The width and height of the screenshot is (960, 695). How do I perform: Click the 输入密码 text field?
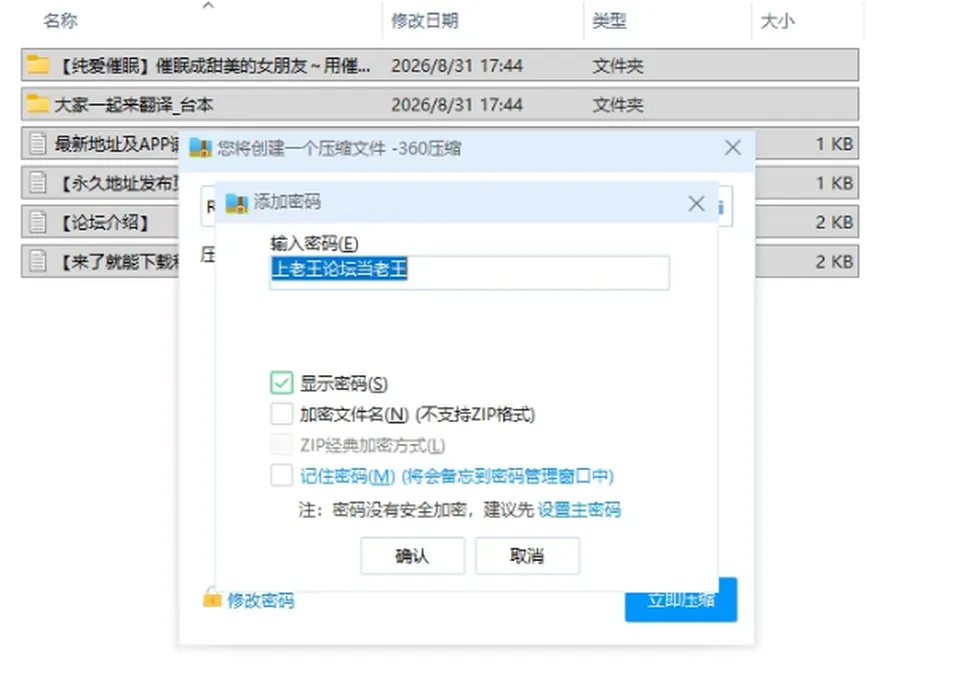(x=470, y=272)
